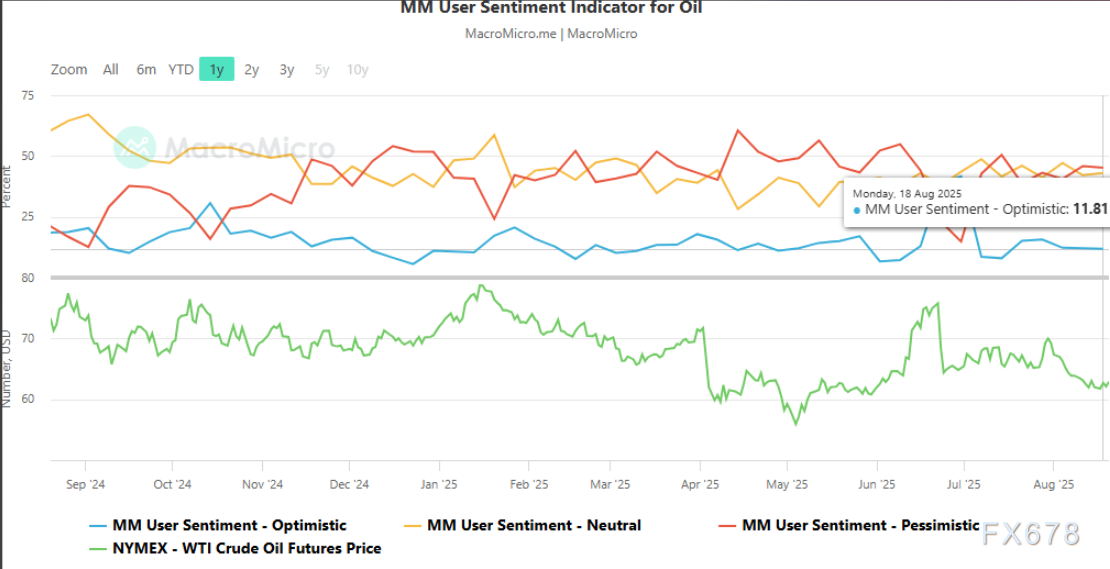The image size is (1110, 569).
Task: Set zoom range to 6m
Action: click(x=146, y=69)
